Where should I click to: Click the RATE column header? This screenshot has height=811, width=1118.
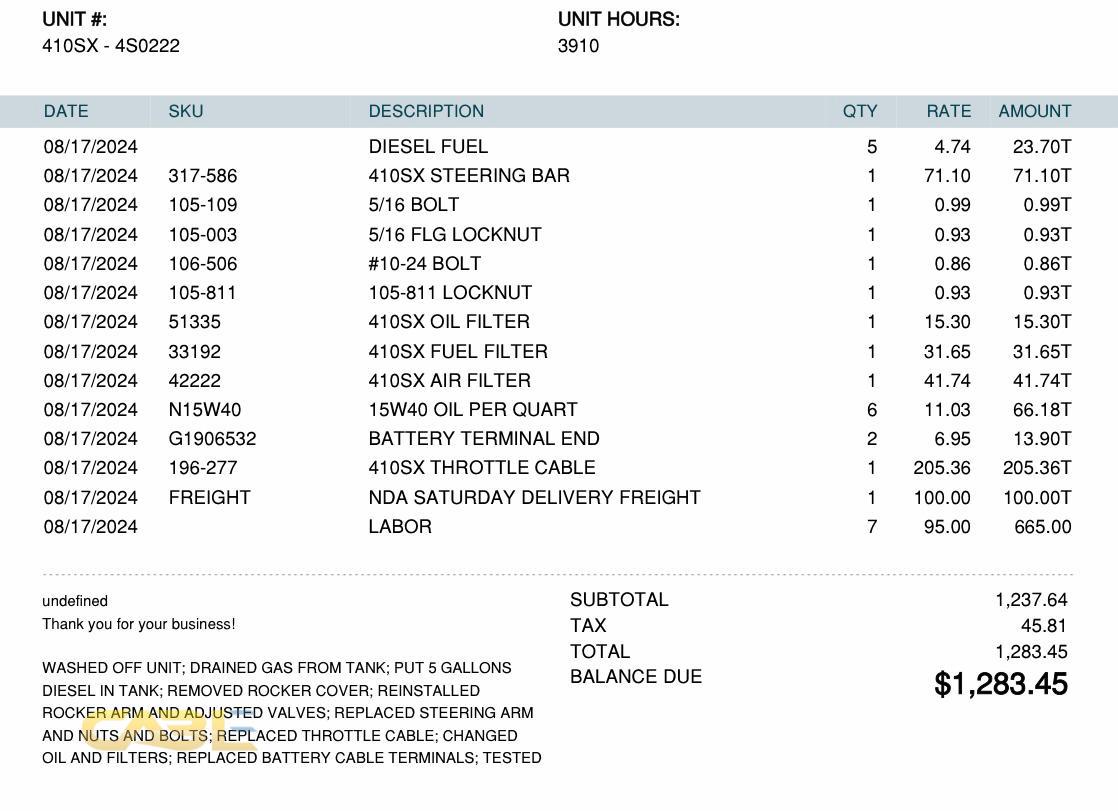pyautogui.click(x=948, y=111)
